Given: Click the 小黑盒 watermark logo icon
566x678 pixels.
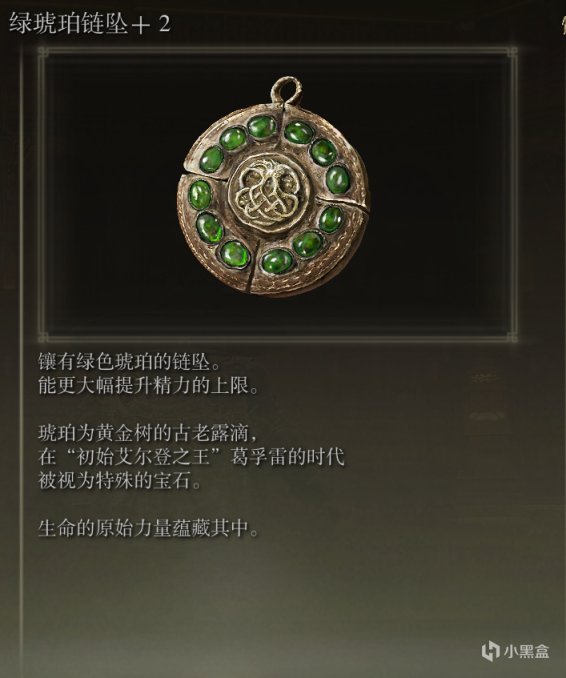Looking at the screenshot, I should 491,650.
